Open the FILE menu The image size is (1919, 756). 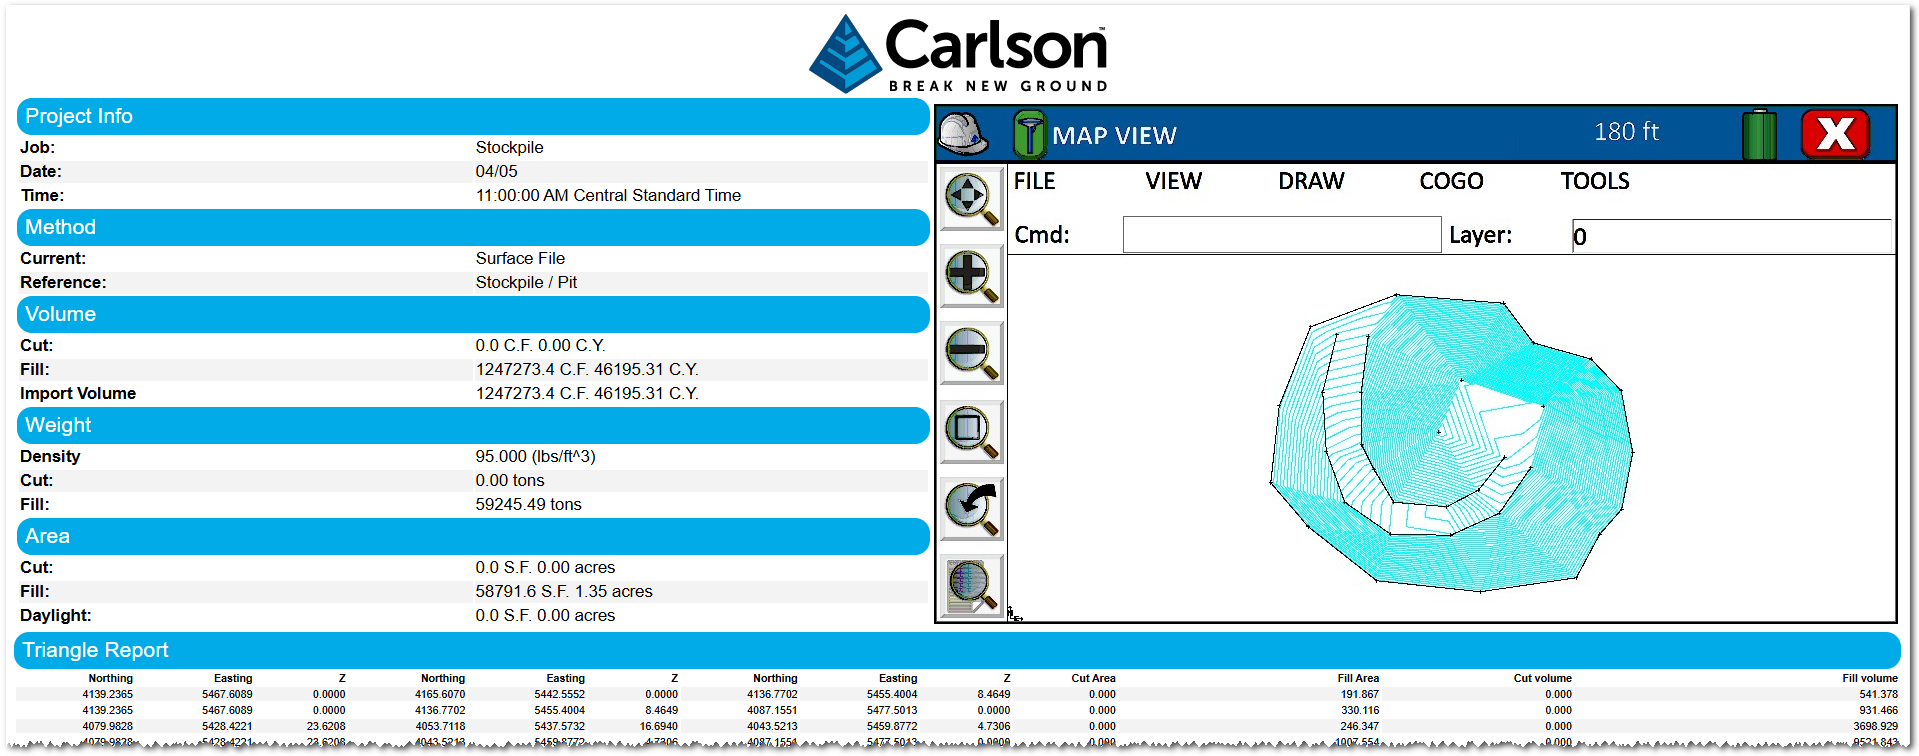click(x=1034, y=181)
